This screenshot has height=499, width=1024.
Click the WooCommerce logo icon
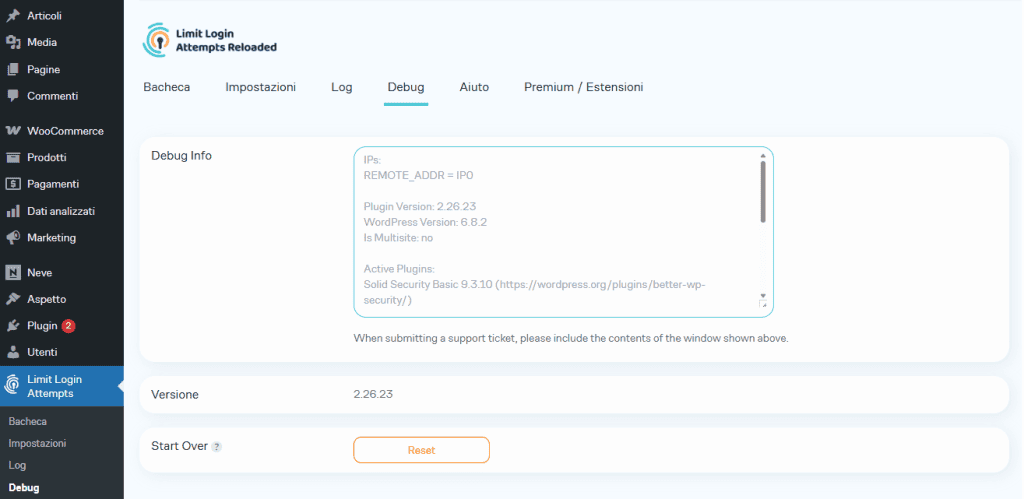[x=13, y=131]
